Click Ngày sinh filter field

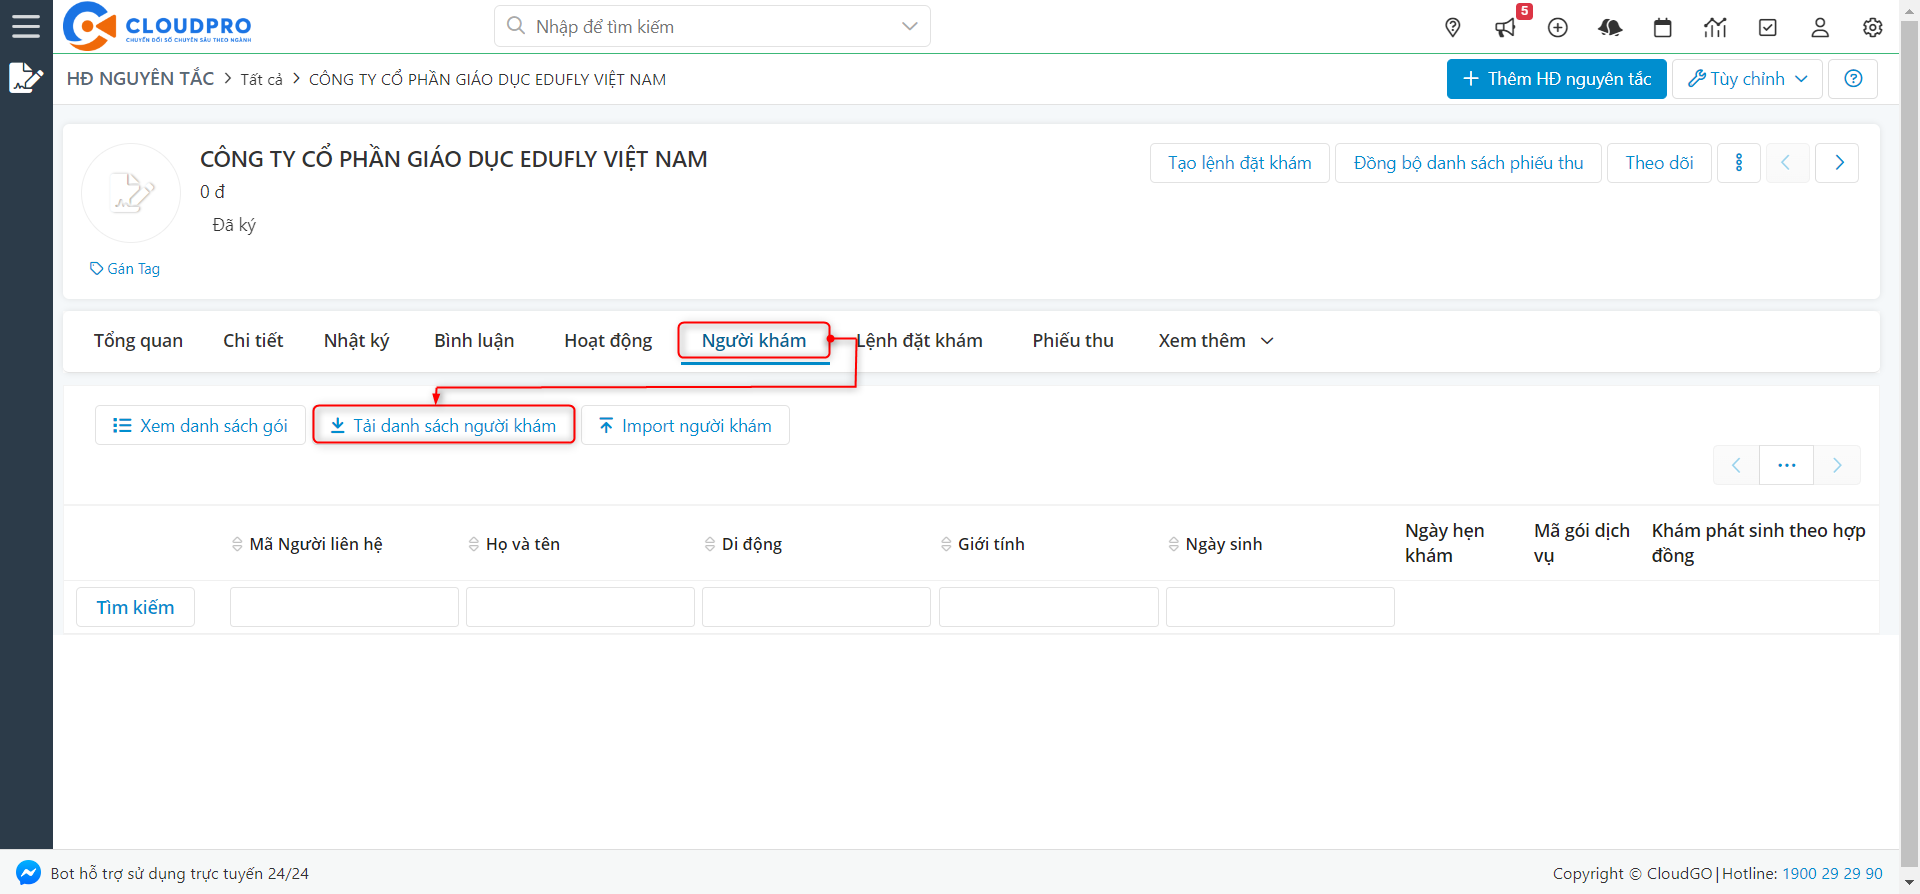click(1280, 607)
